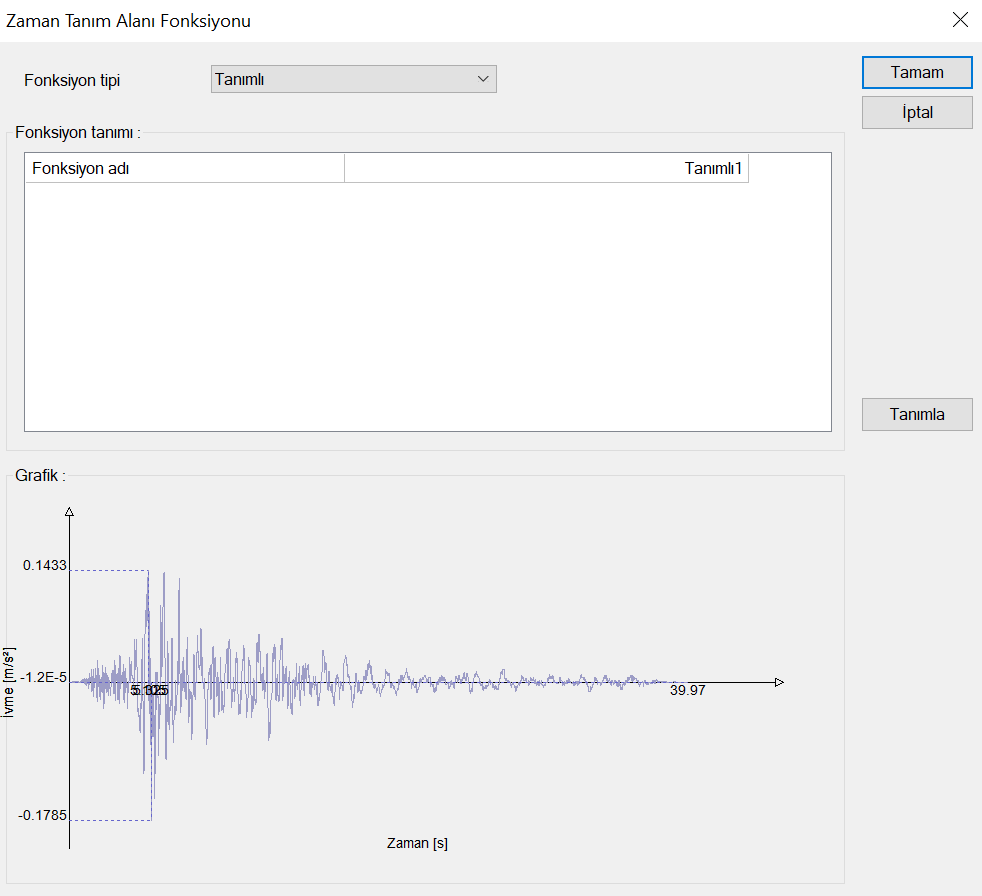
Task: Cancel using the İptal button
Action: click(917, 113)
